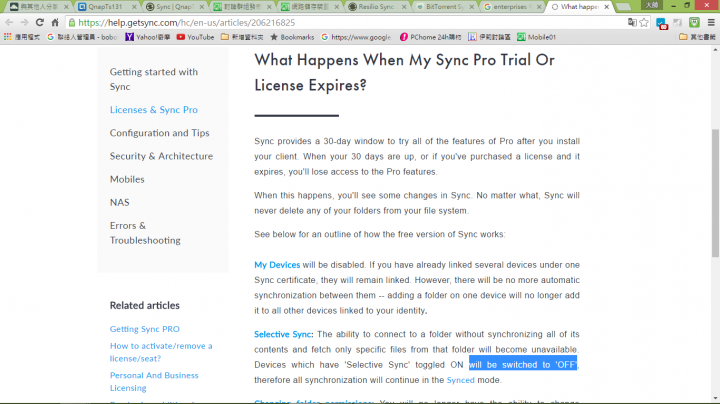Viewport: 720px width, 404px height.
Task: Open the NAS category
Action: tap(119, 202)
